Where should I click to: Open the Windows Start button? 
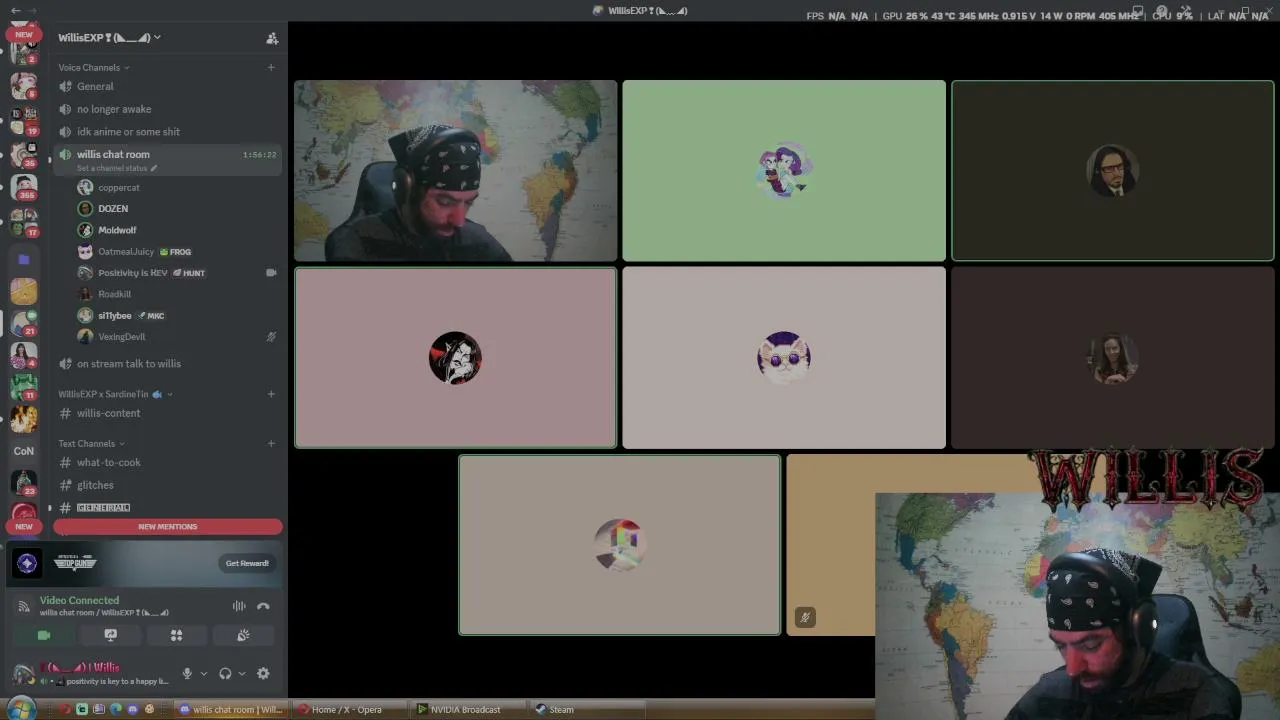(x=21, y=709)
